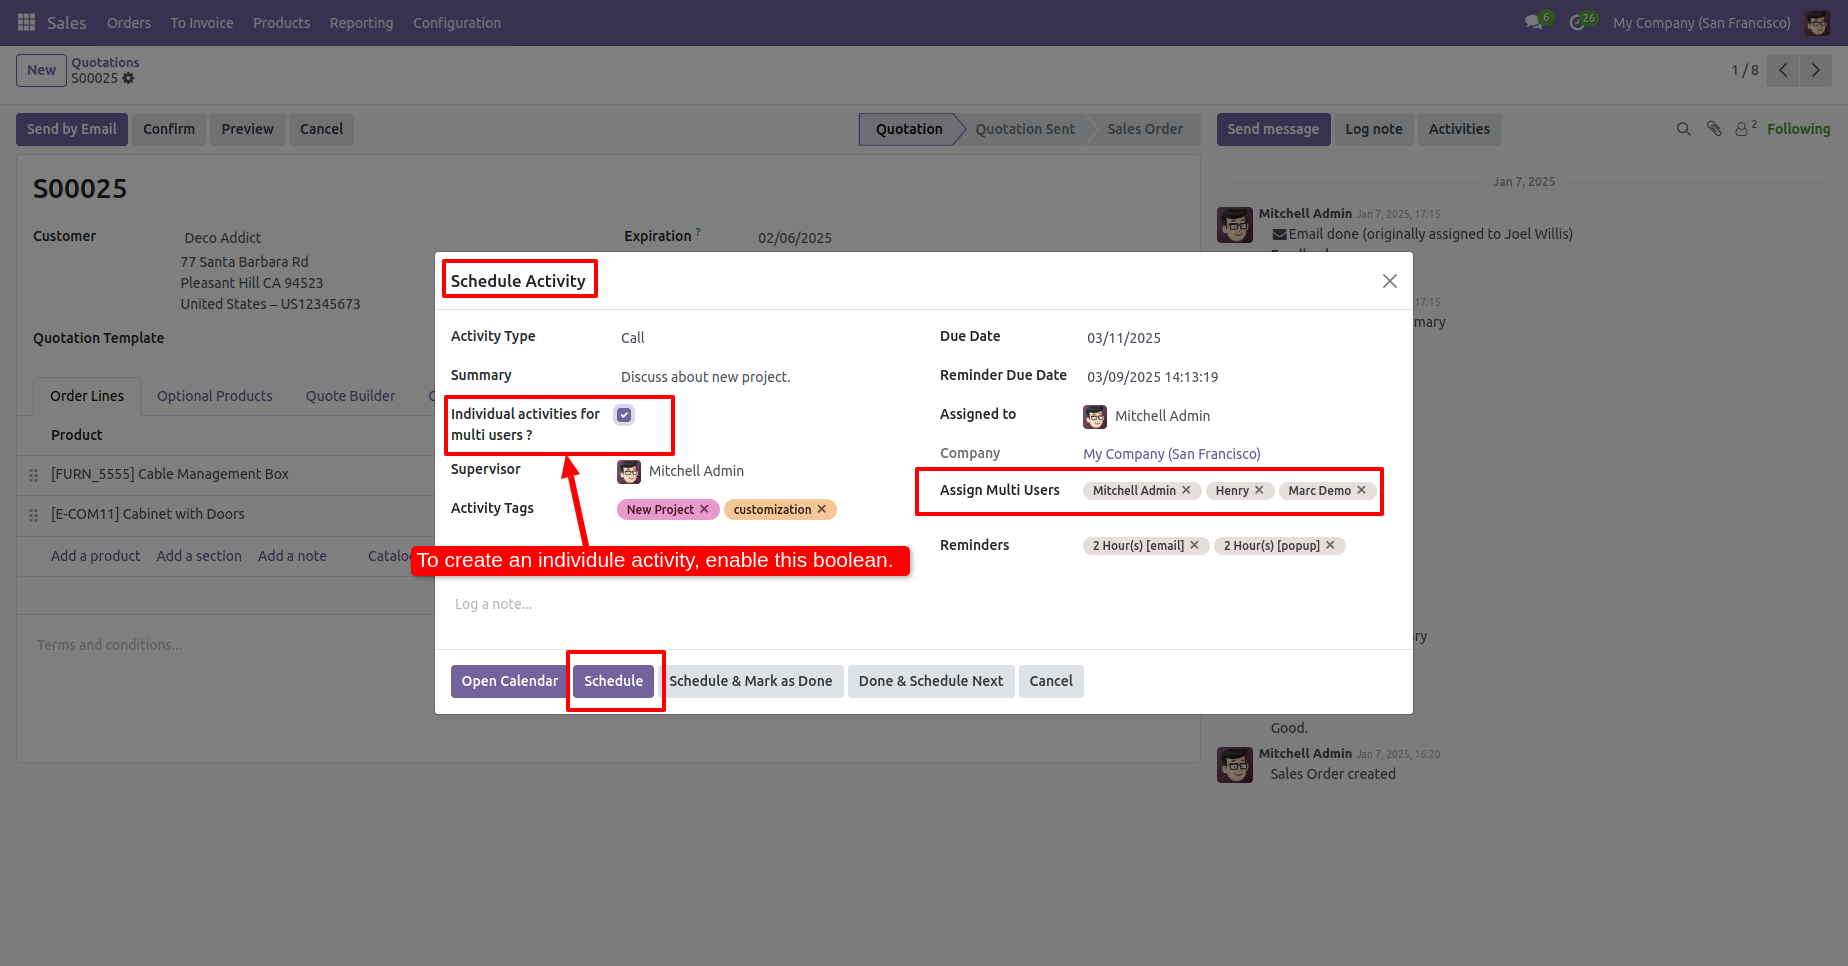Switch to the Optional Products tab

tap(215, 396)
